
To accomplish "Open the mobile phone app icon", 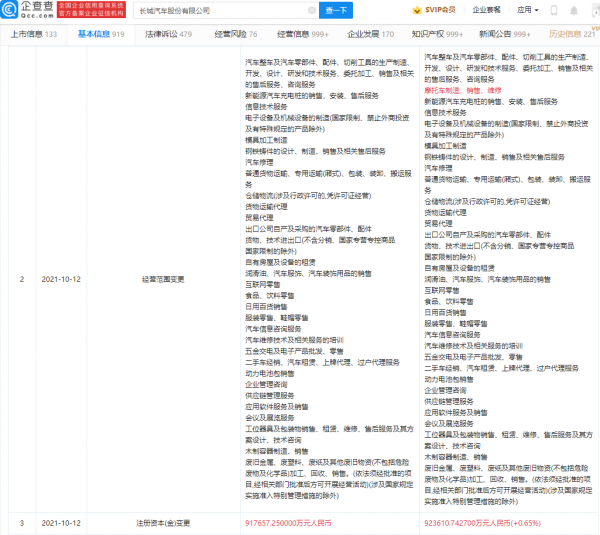I will (x=554, y=10).
